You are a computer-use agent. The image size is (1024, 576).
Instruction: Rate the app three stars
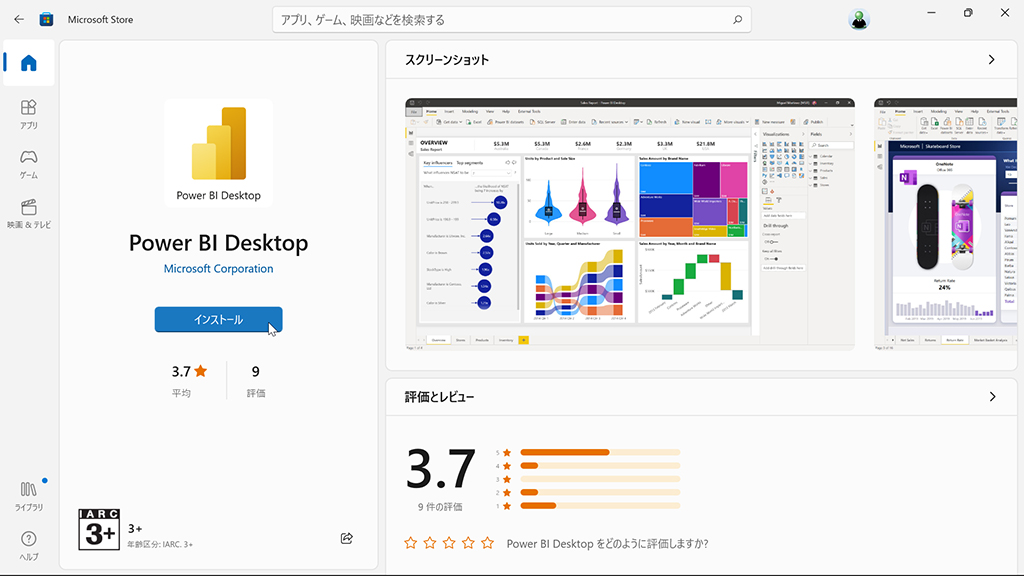(449, 543)
